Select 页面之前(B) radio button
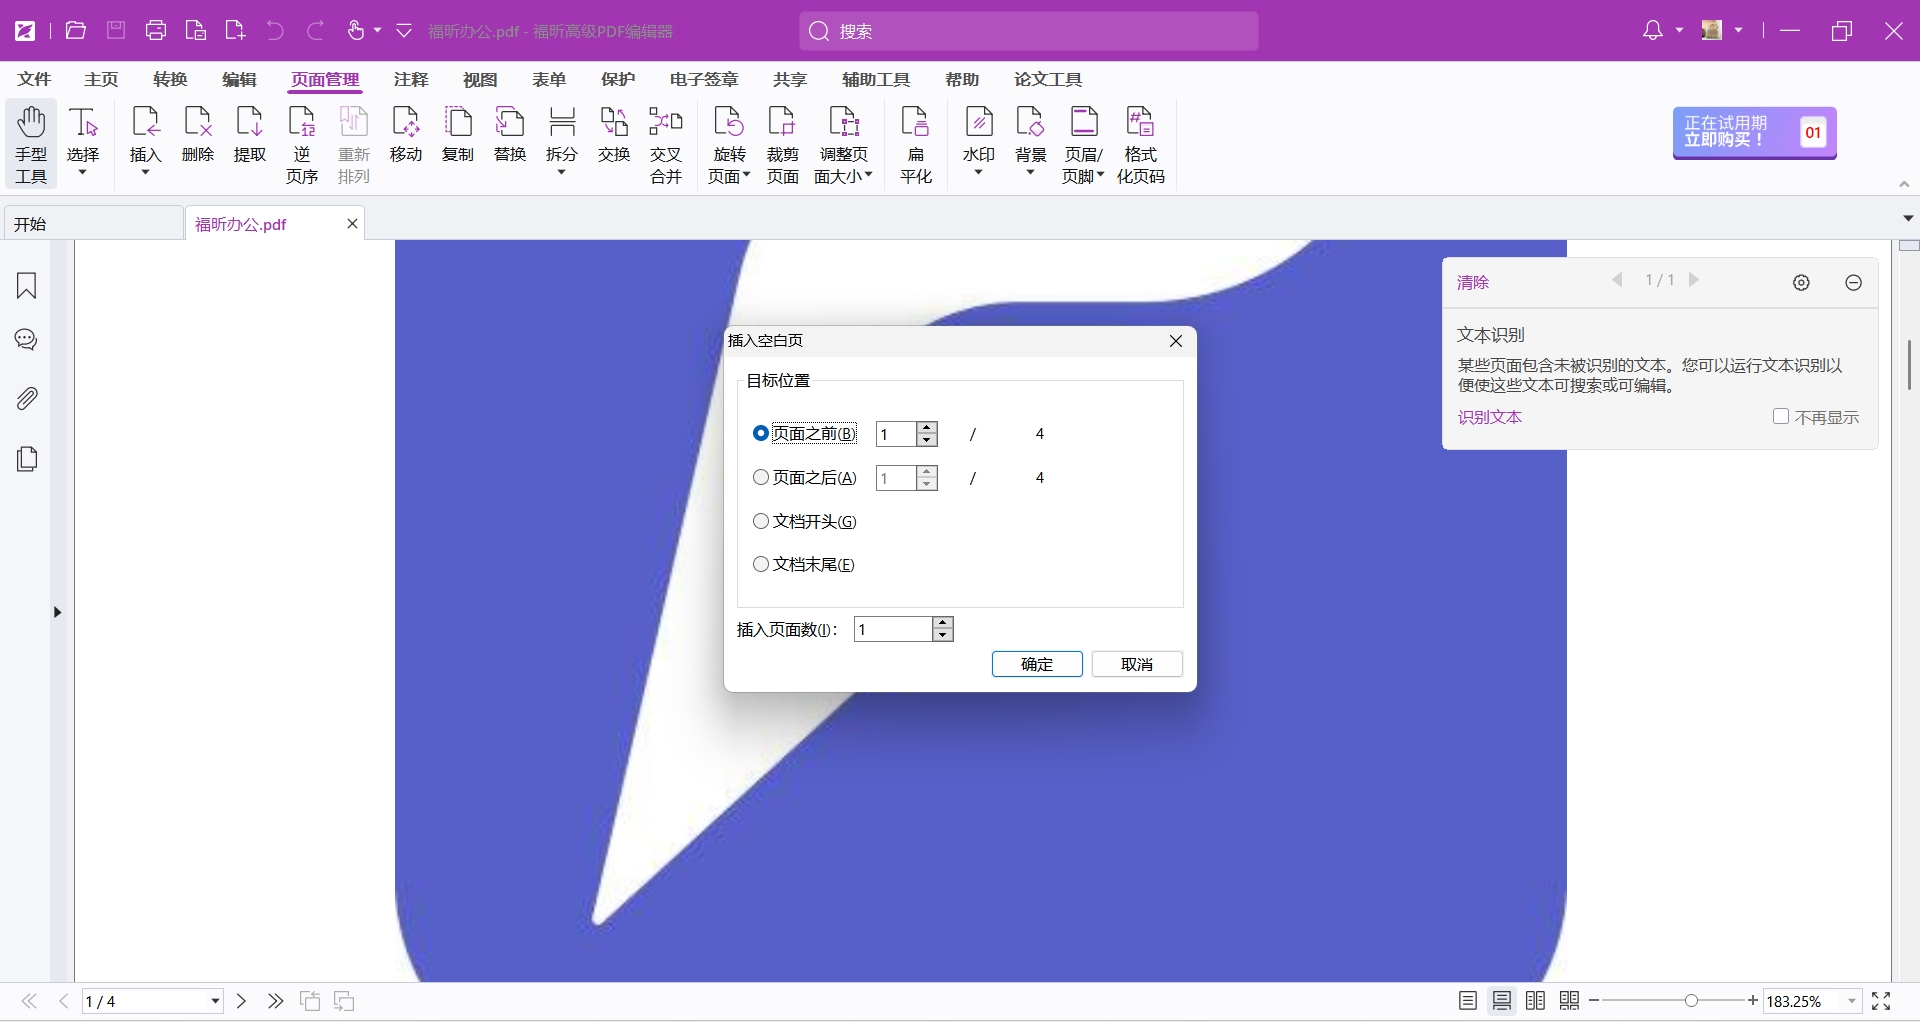Screen dimensions: 1920x1022 (x=761, y=433)
